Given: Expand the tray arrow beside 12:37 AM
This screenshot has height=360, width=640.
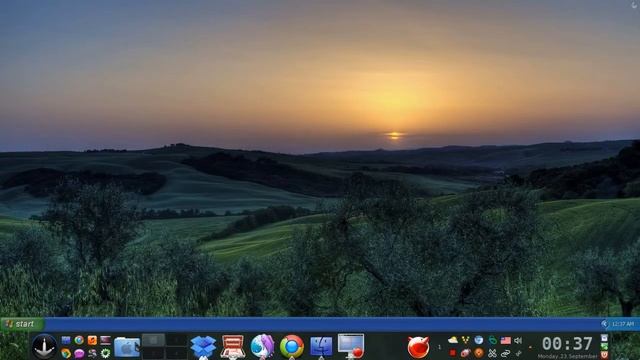Looking at the screenshot, I should point(604,324).
